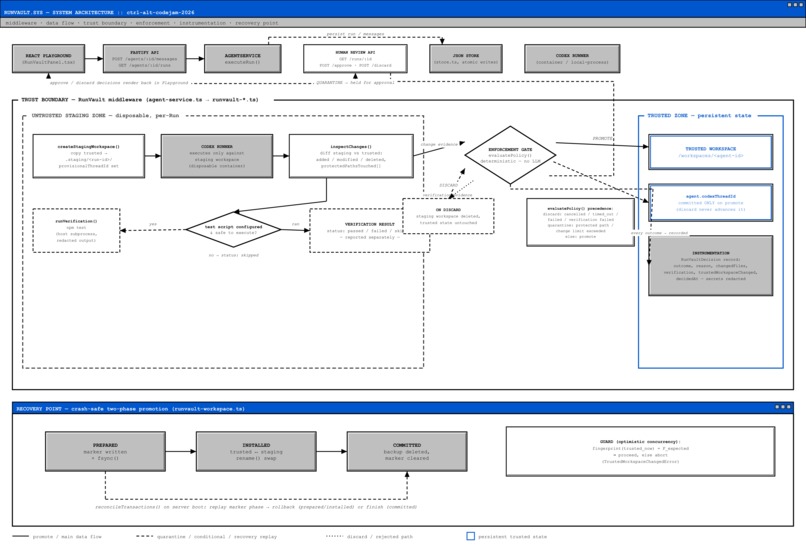Screen dimensions: 806x546
Task: Click the RECOVERY POINT panel title
Action: tap(131, 409)
